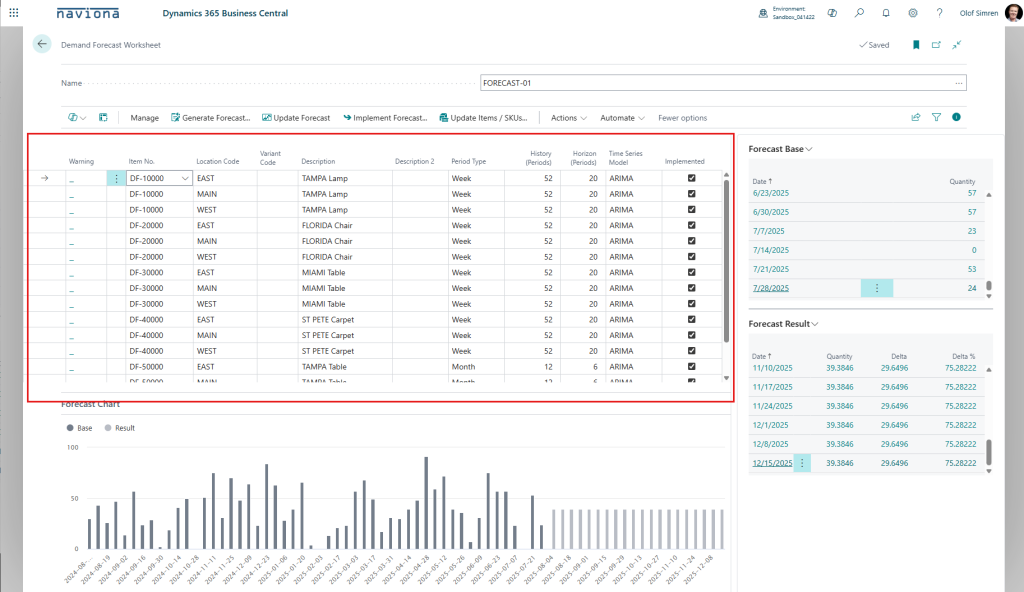Expand the Forecast Result section dropdown
The image size is (1024, 592).
coord(815,324)
